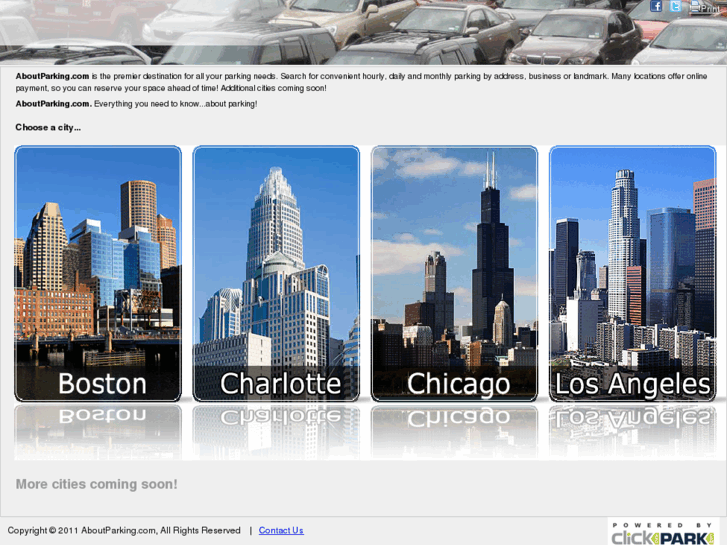Choose the Los Angeles city card
Viewport: 727px width, 545px height.
tap(632, 274)
